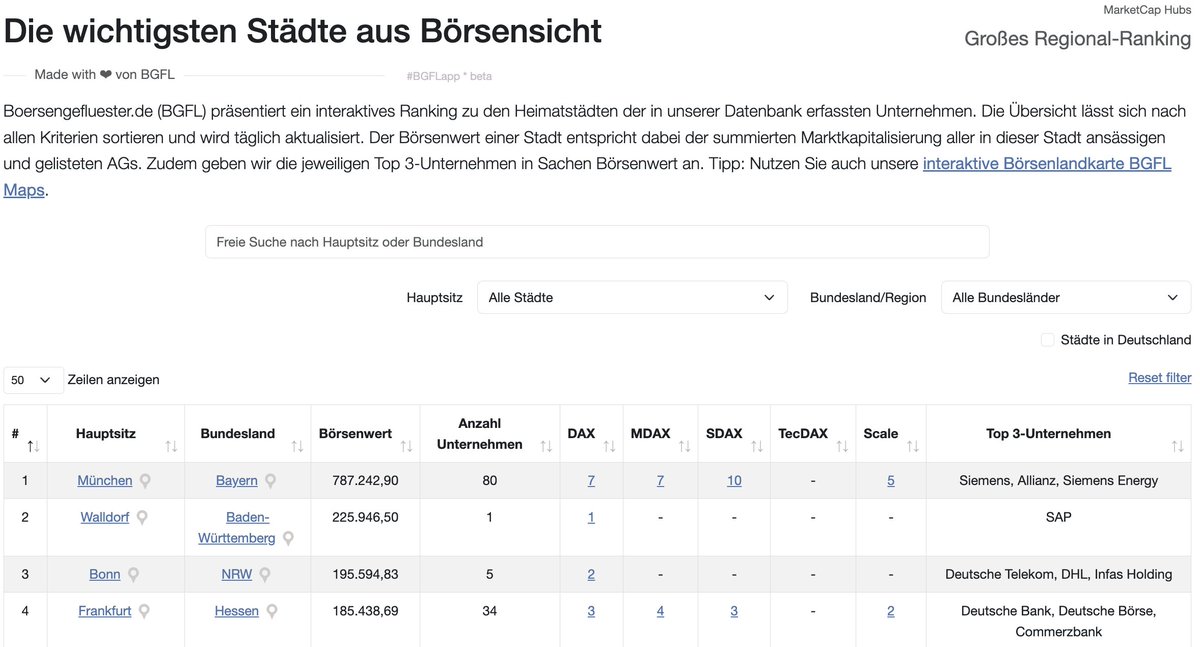
Task: Click the Börsenwert value 787.242,90
Action: click(x=365, y=481)
